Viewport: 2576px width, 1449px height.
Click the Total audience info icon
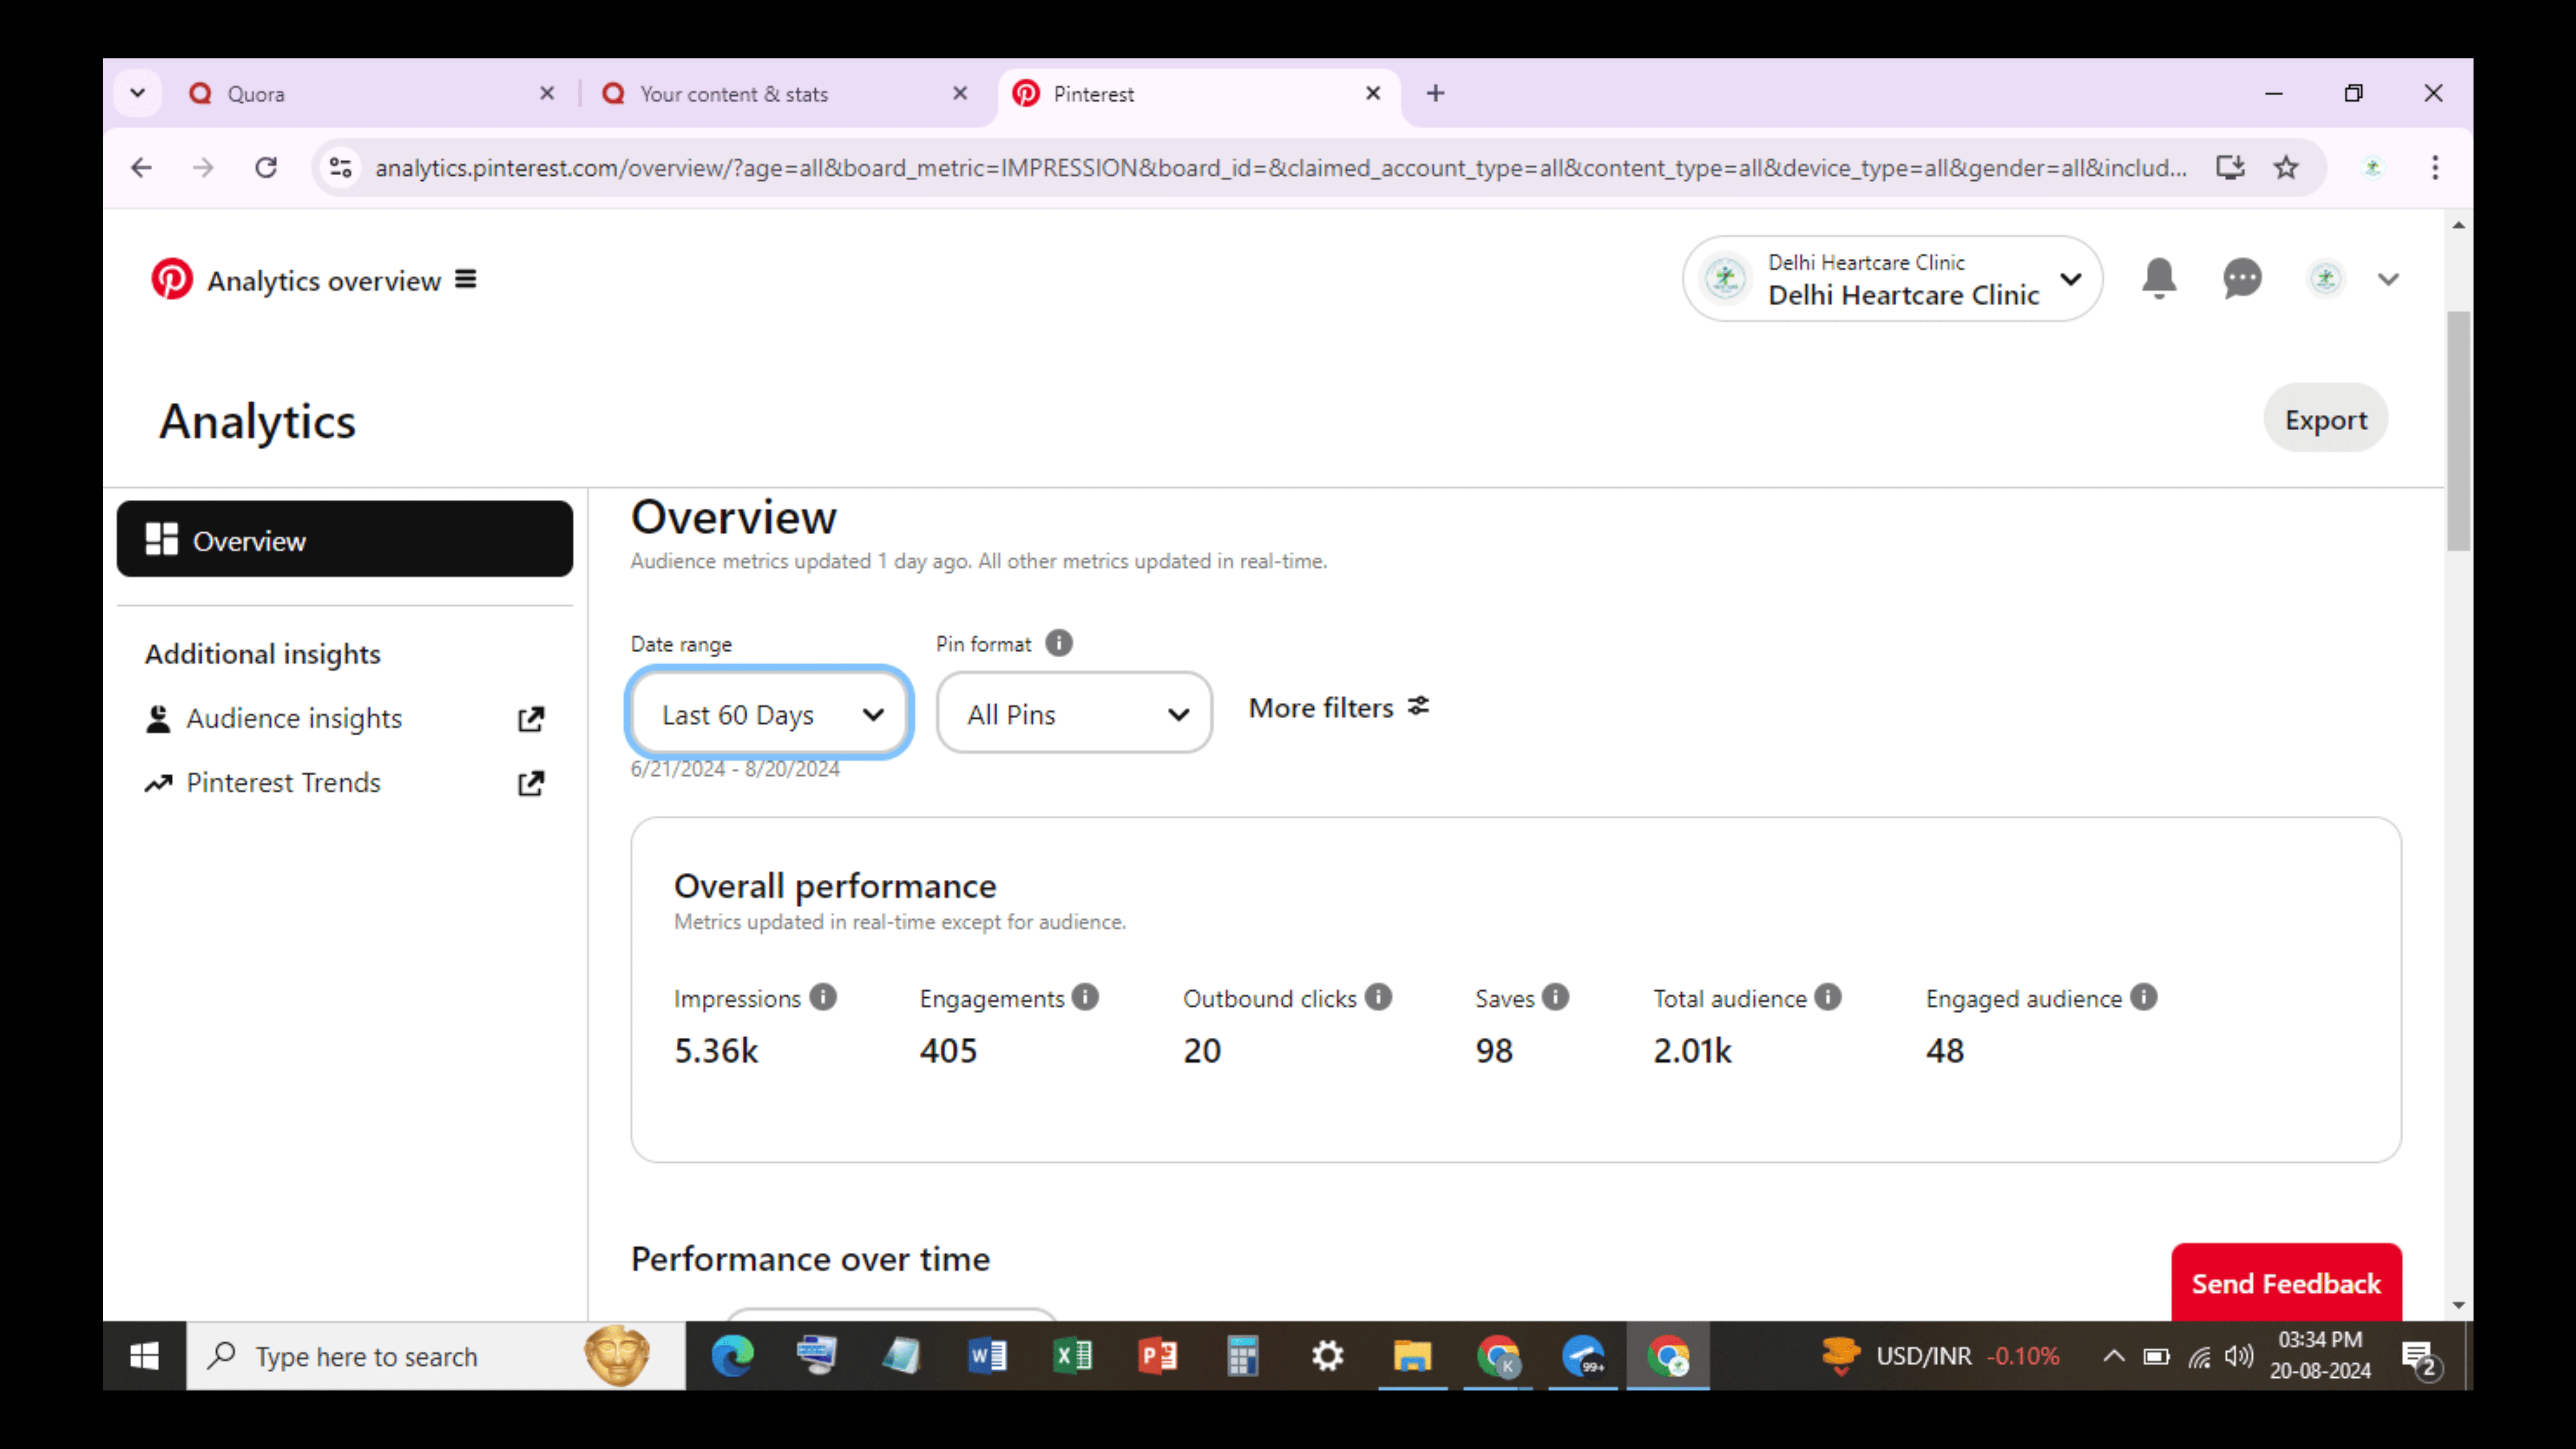pyautogui.click(x=1828, y=997)
